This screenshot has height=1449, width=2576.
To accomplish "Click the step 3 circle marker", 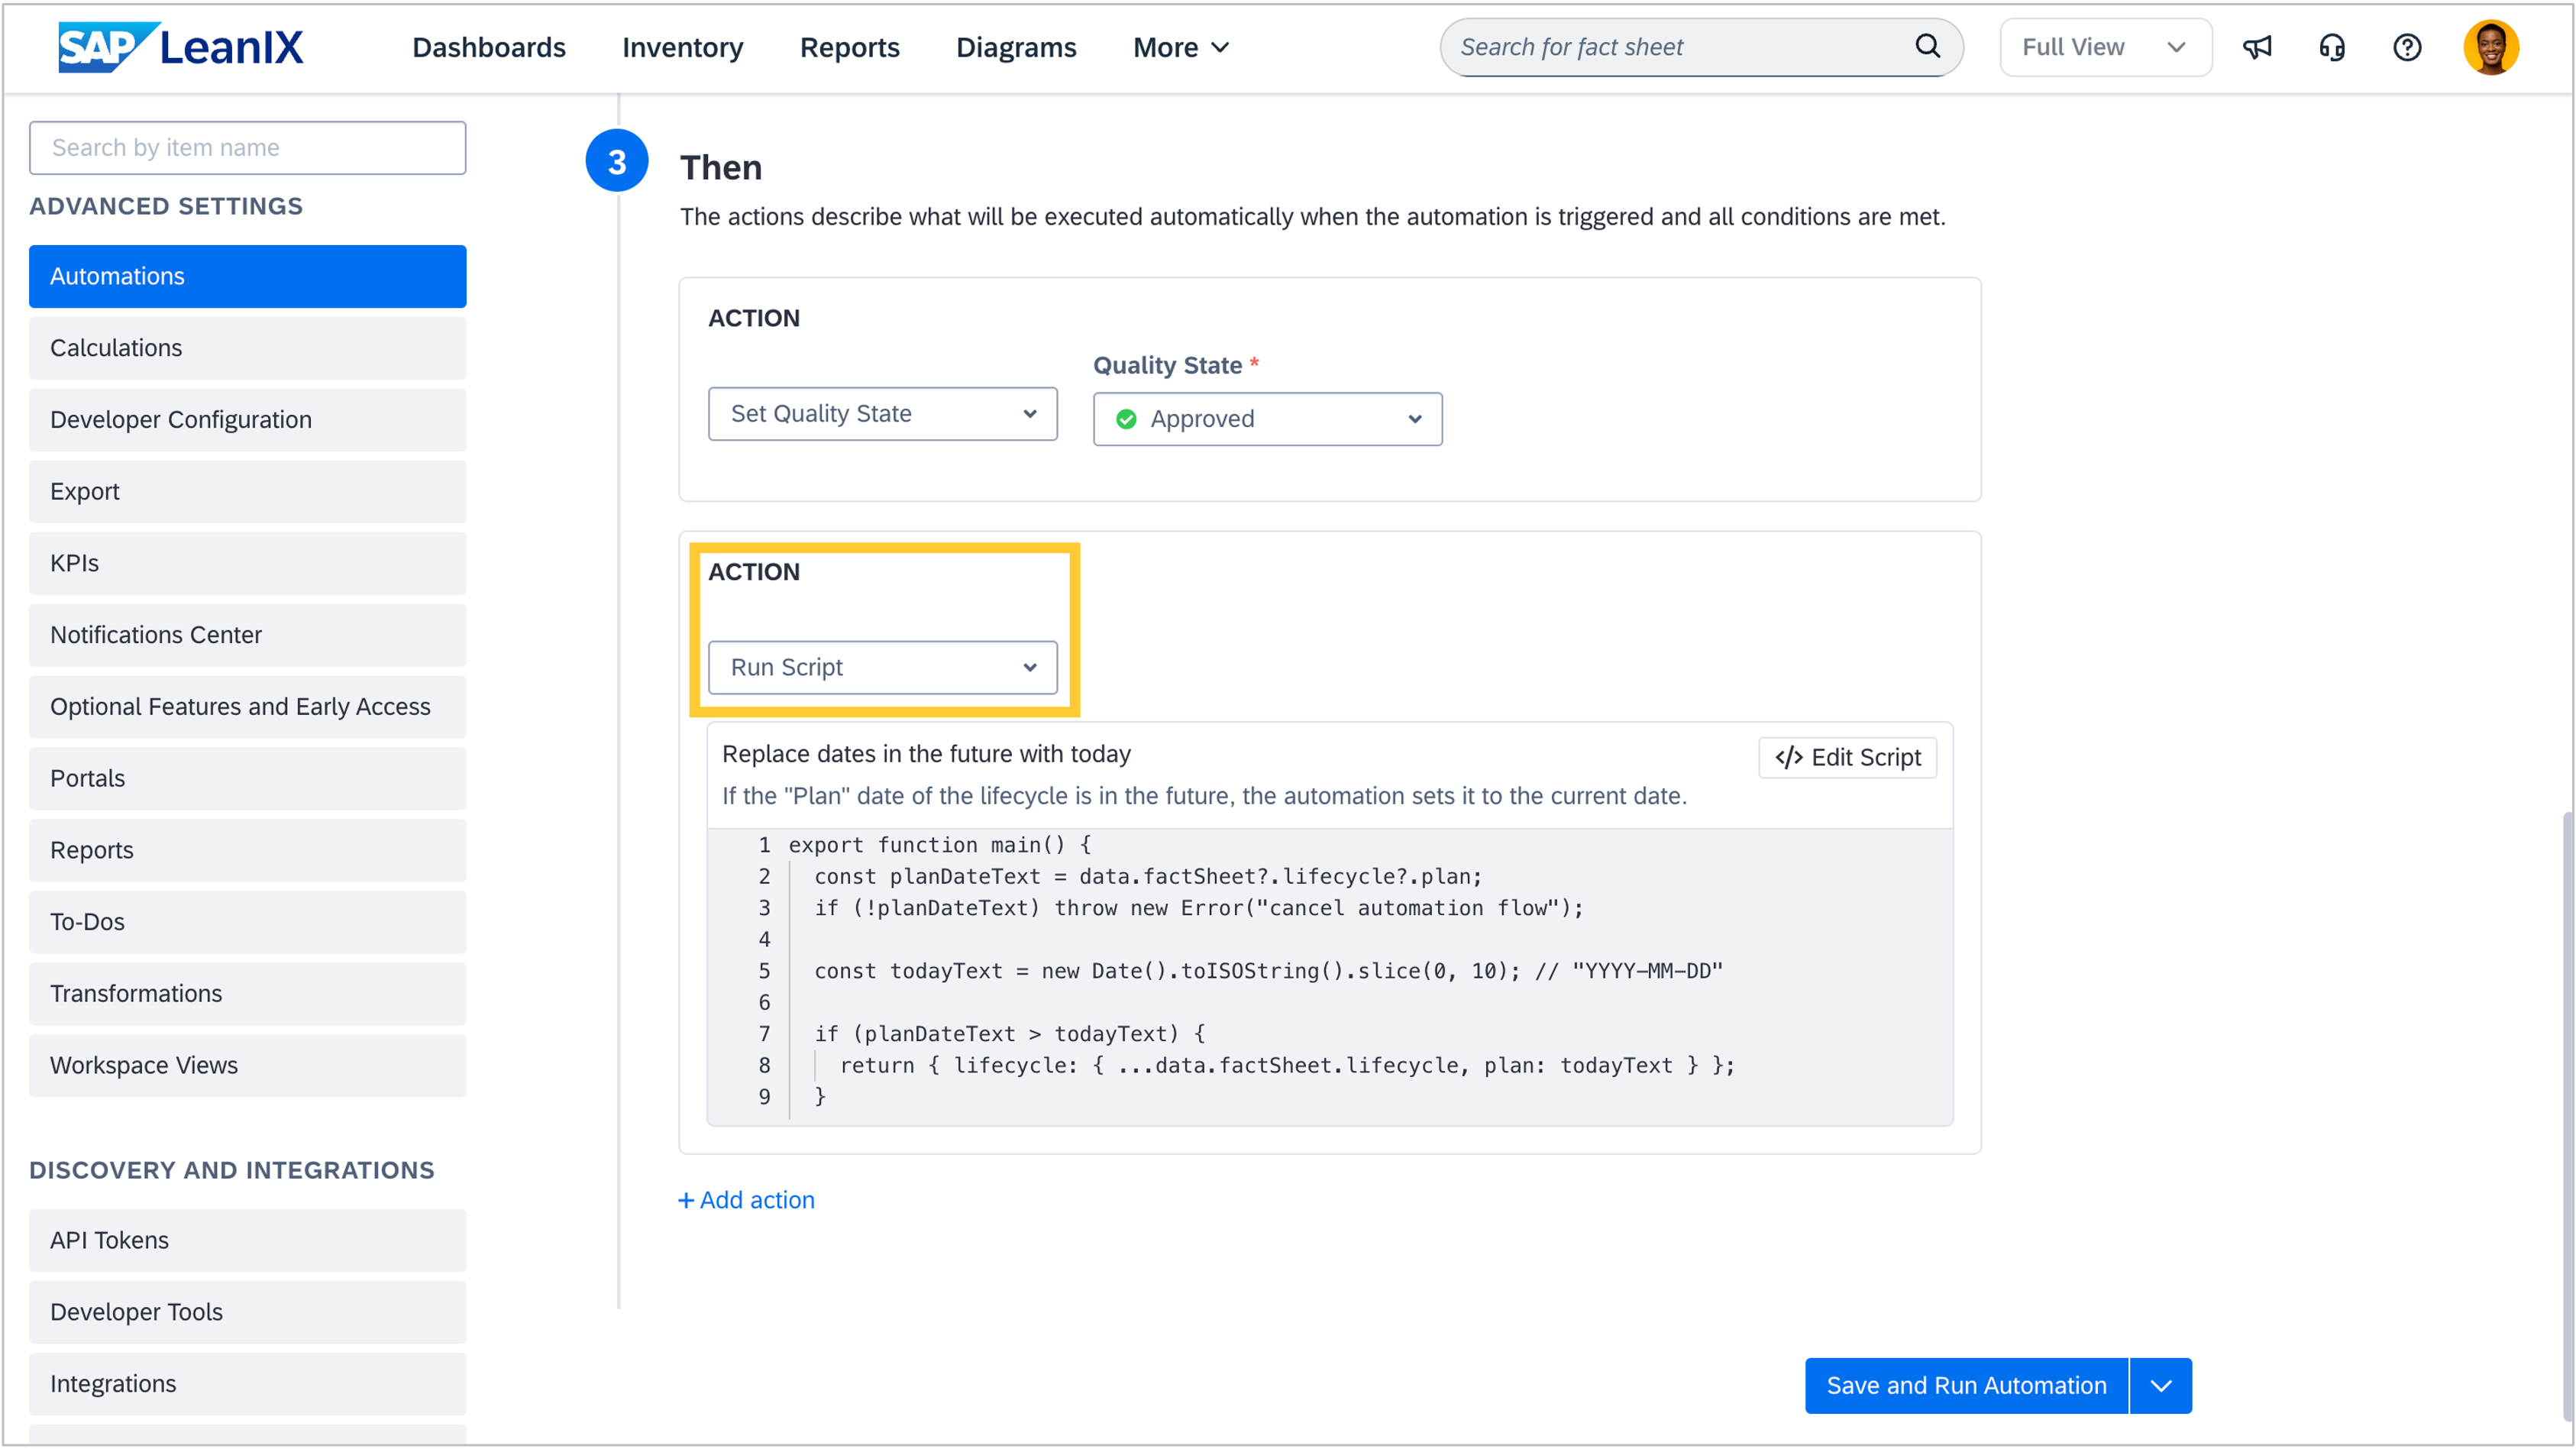I will coord(616,162).
